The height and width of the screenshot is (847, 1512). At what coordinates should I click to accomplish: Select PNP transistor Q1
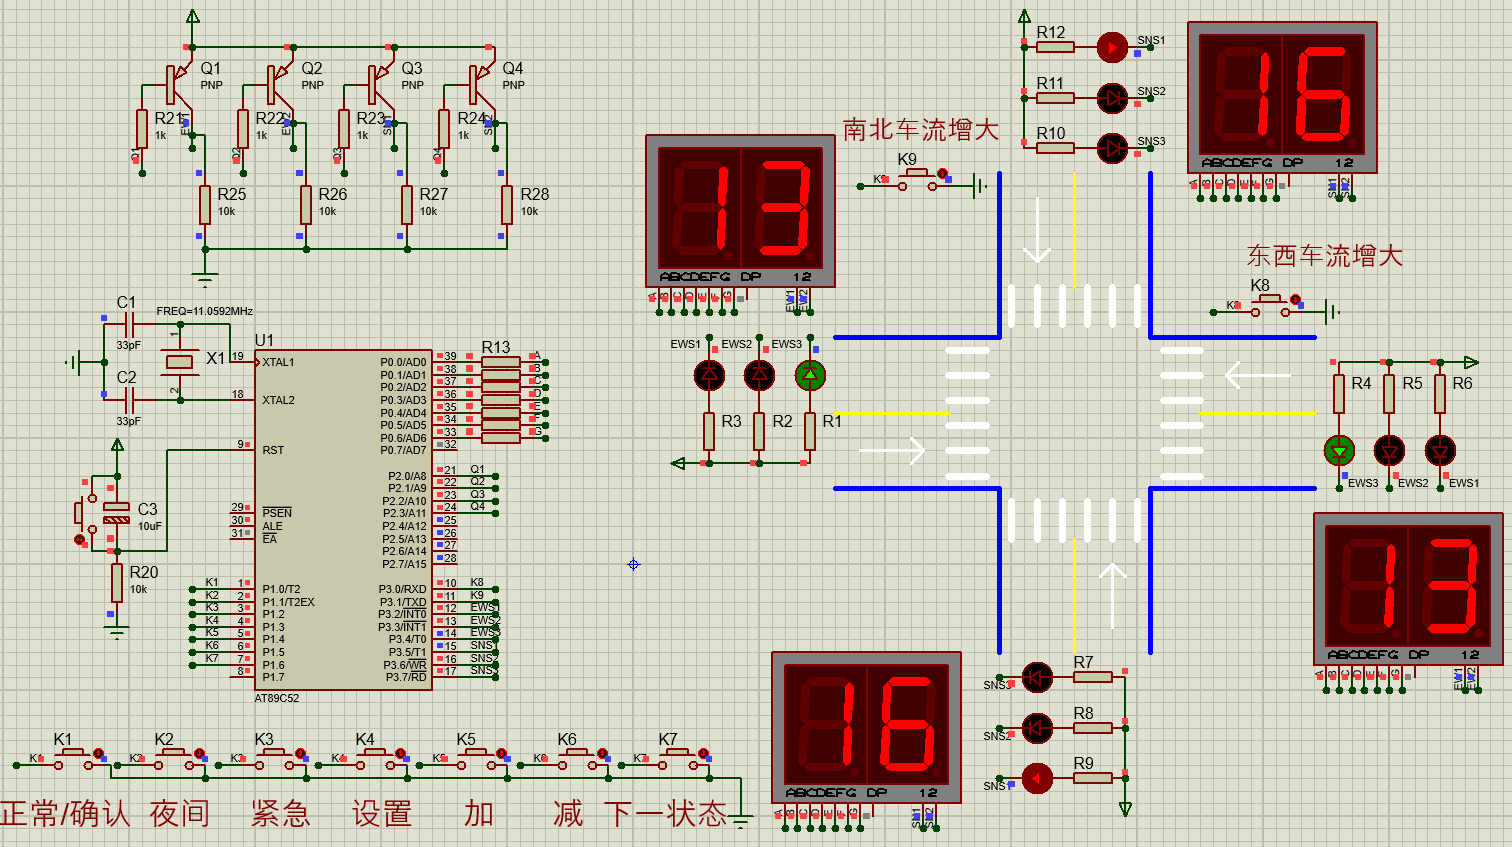(x=179, y=84)
